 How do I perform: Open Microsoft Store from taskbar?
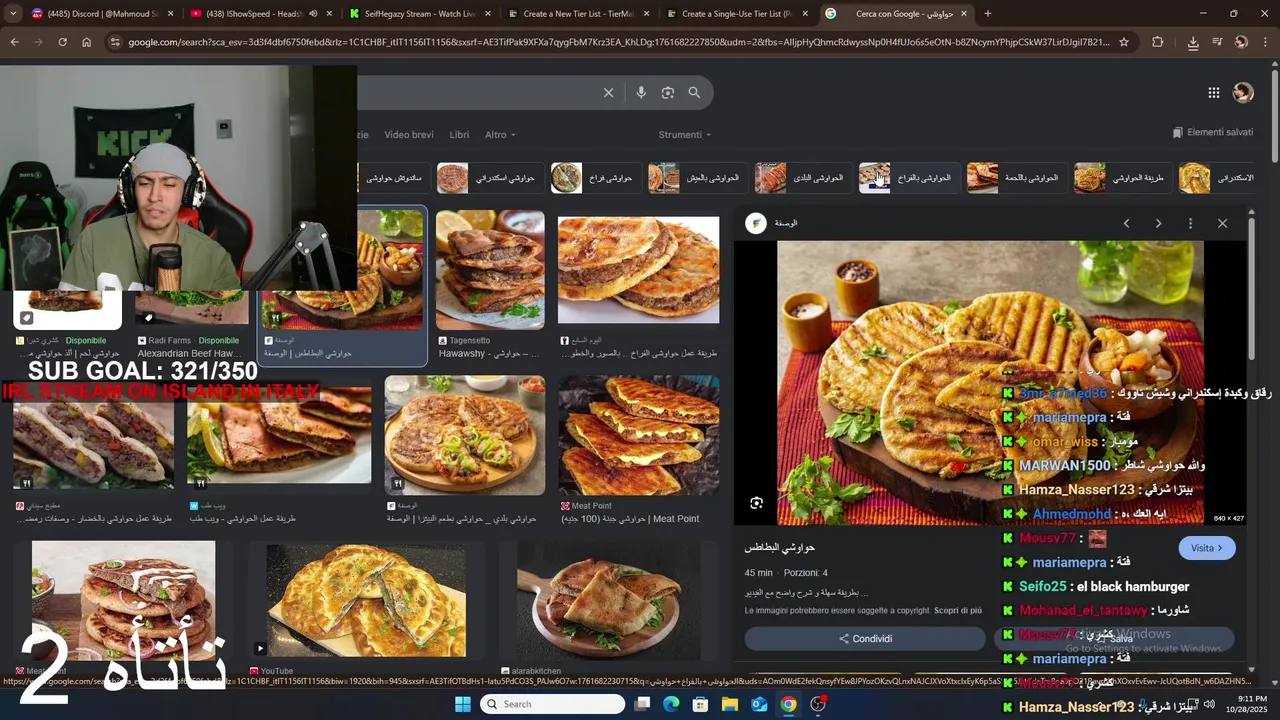[701, 704]
